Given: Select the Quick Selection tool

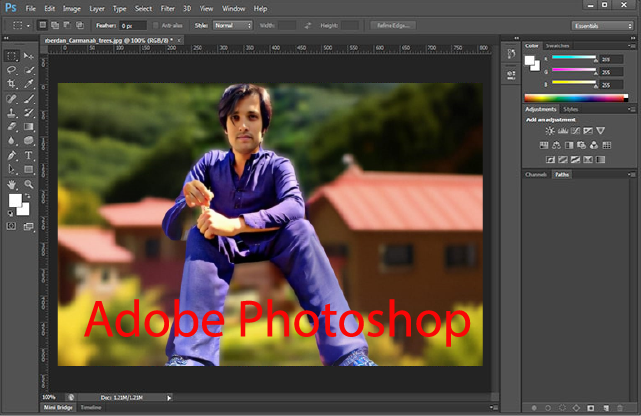Looking at the screenshot, I should [x=29, y=70].
